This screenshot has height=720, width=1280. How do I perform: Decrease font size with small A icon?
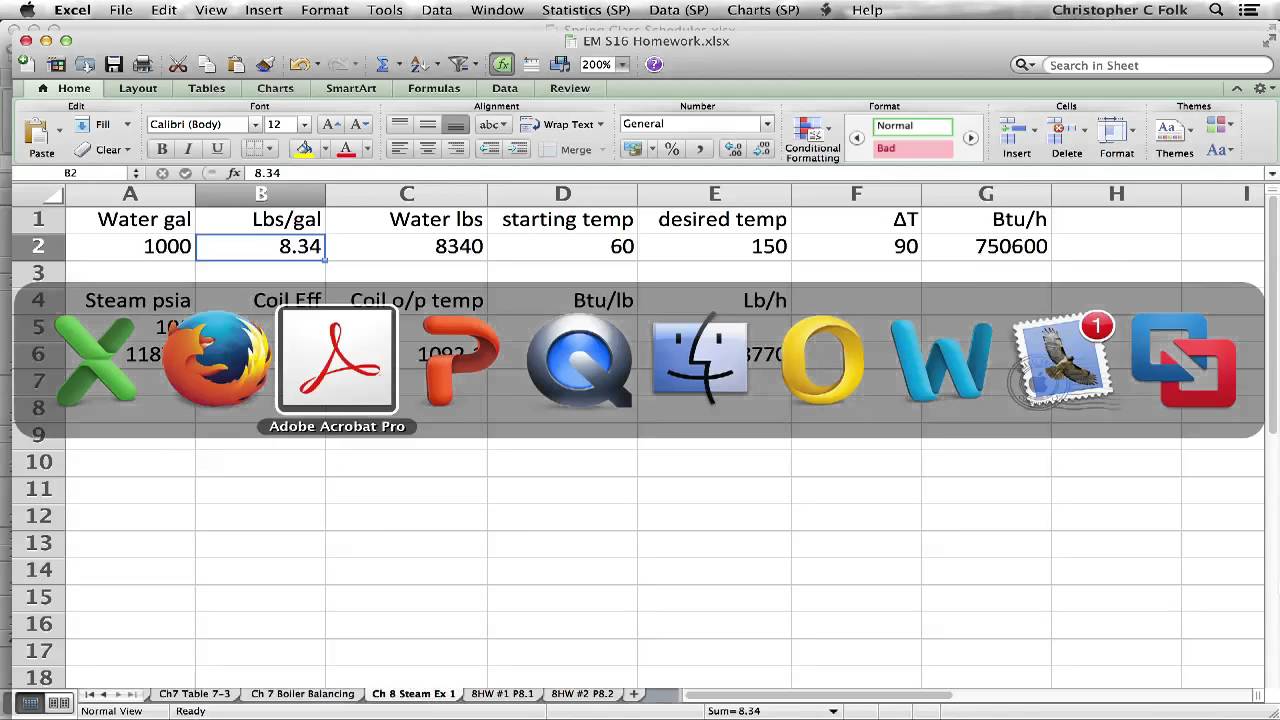pyautogui.click(x=358, y=124)
